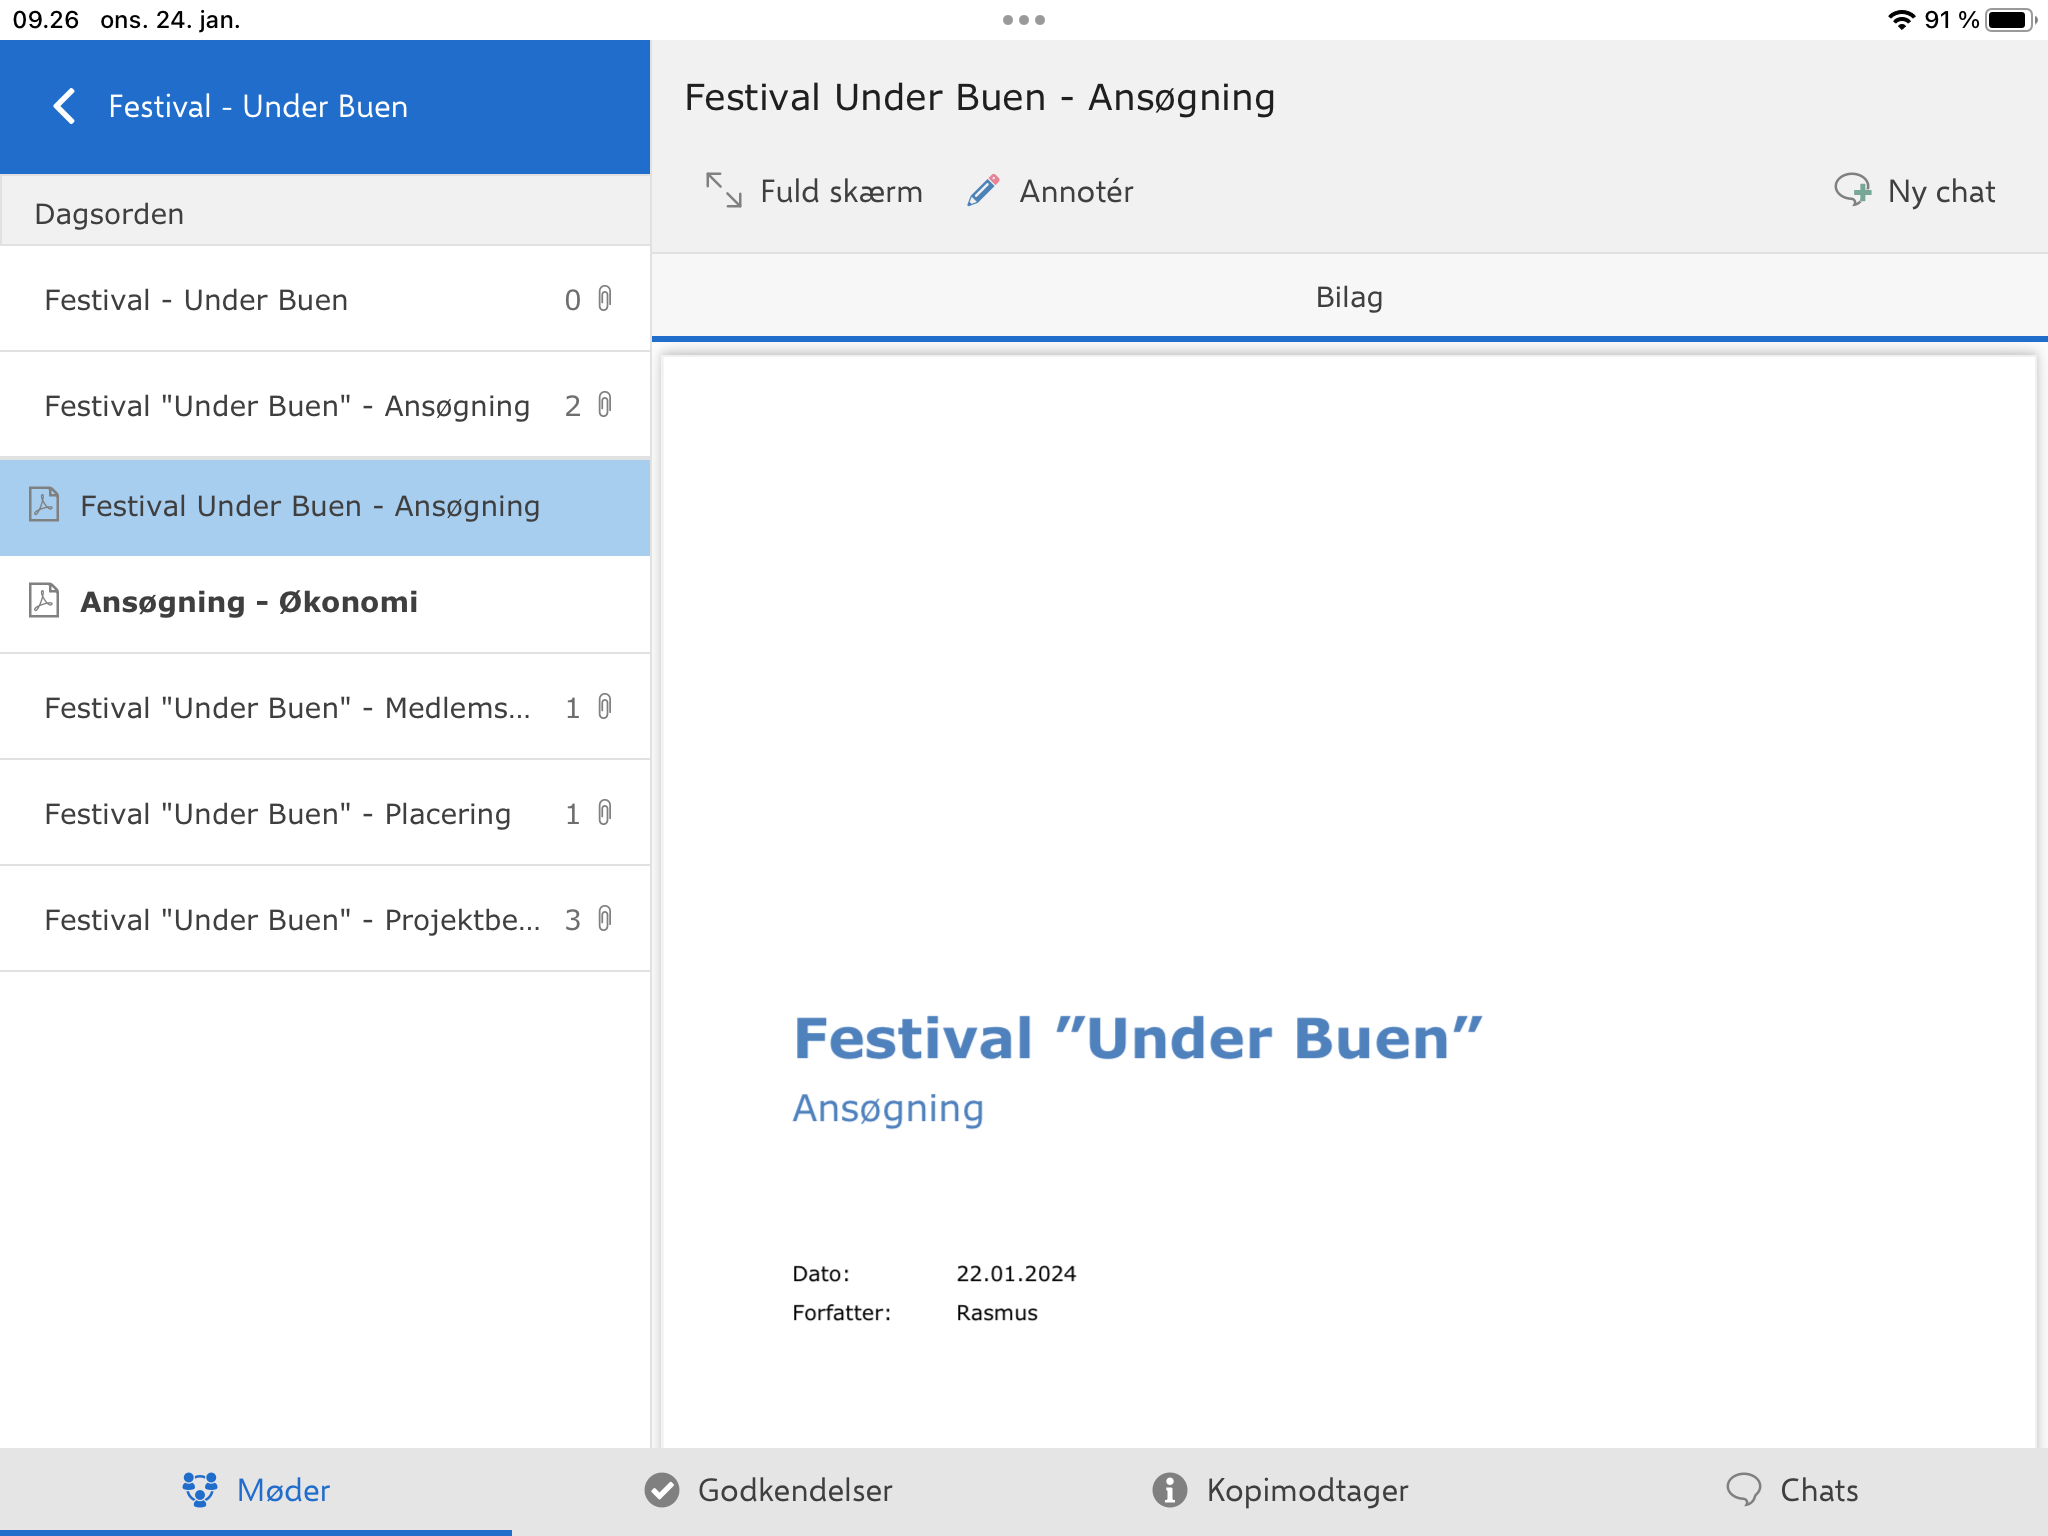Screen dimensions: 2048x1536
Task: Tap the paperclip on the Placering row
Action: (x=605, y=813)
